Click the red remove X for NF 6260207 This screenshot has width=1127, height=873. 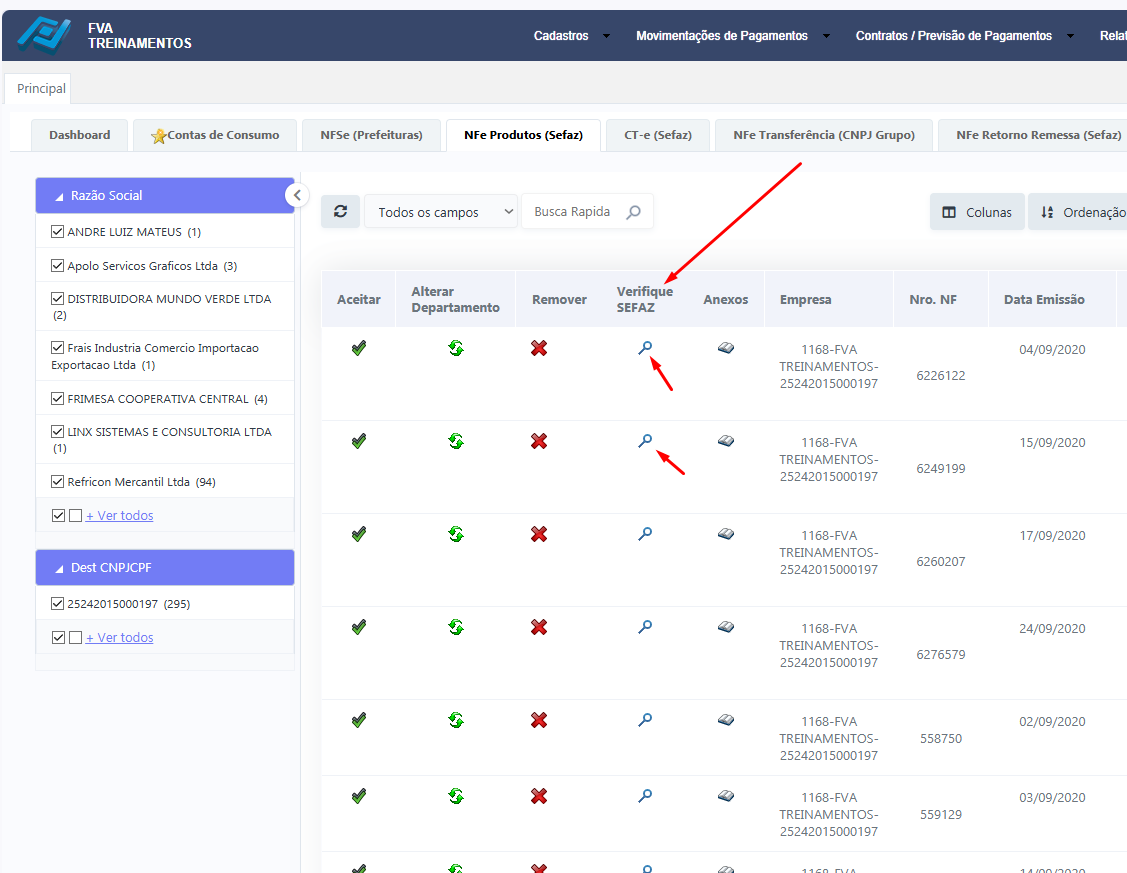(539, 534)
